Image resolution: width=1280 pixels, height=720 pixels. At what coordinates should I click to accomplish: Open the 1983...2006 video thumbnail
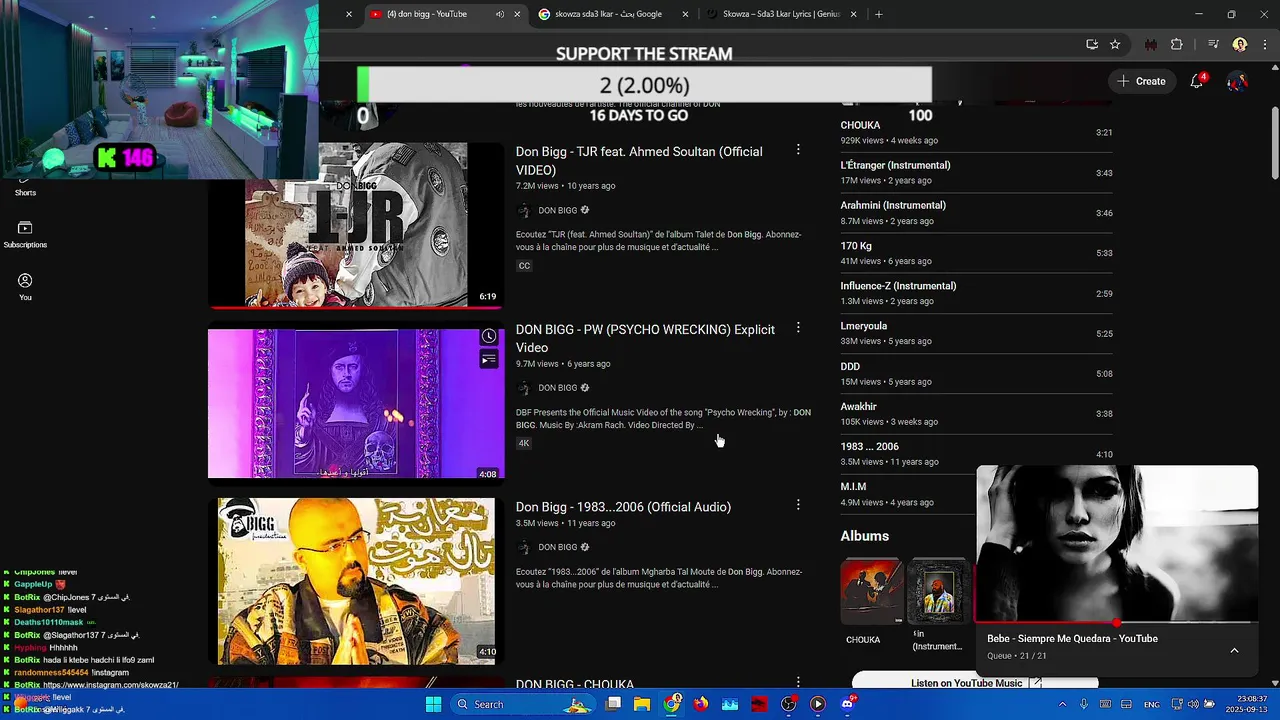pyautogui.click(x=356, y=581)
